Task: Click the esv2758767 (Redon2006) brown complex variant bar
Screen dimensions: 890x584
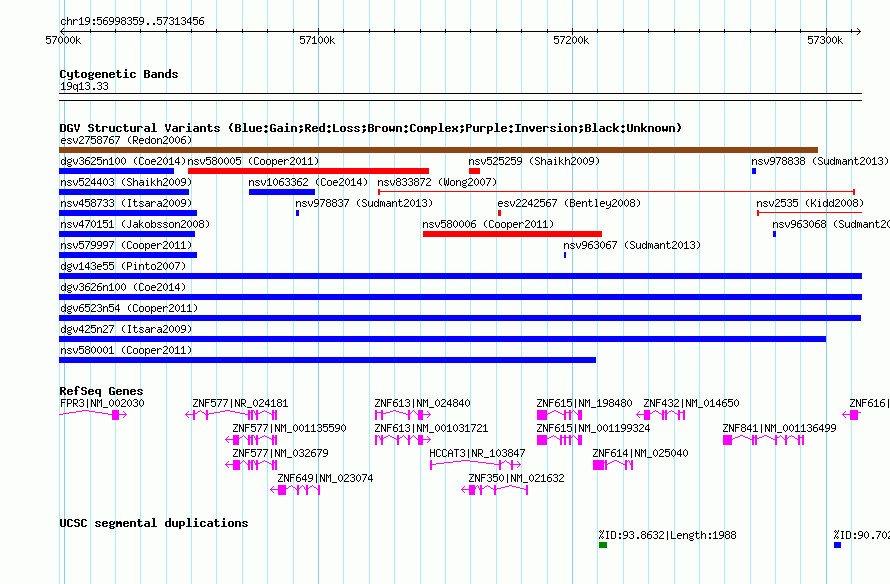Action: [x=438, y=150]
